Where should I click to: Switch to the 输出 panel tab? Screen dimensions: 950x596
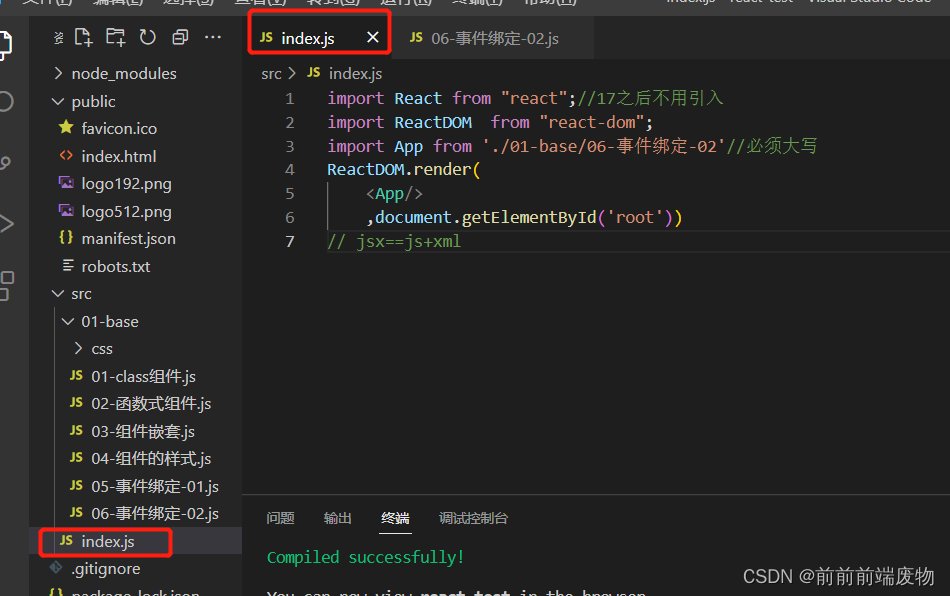(337, 518)
